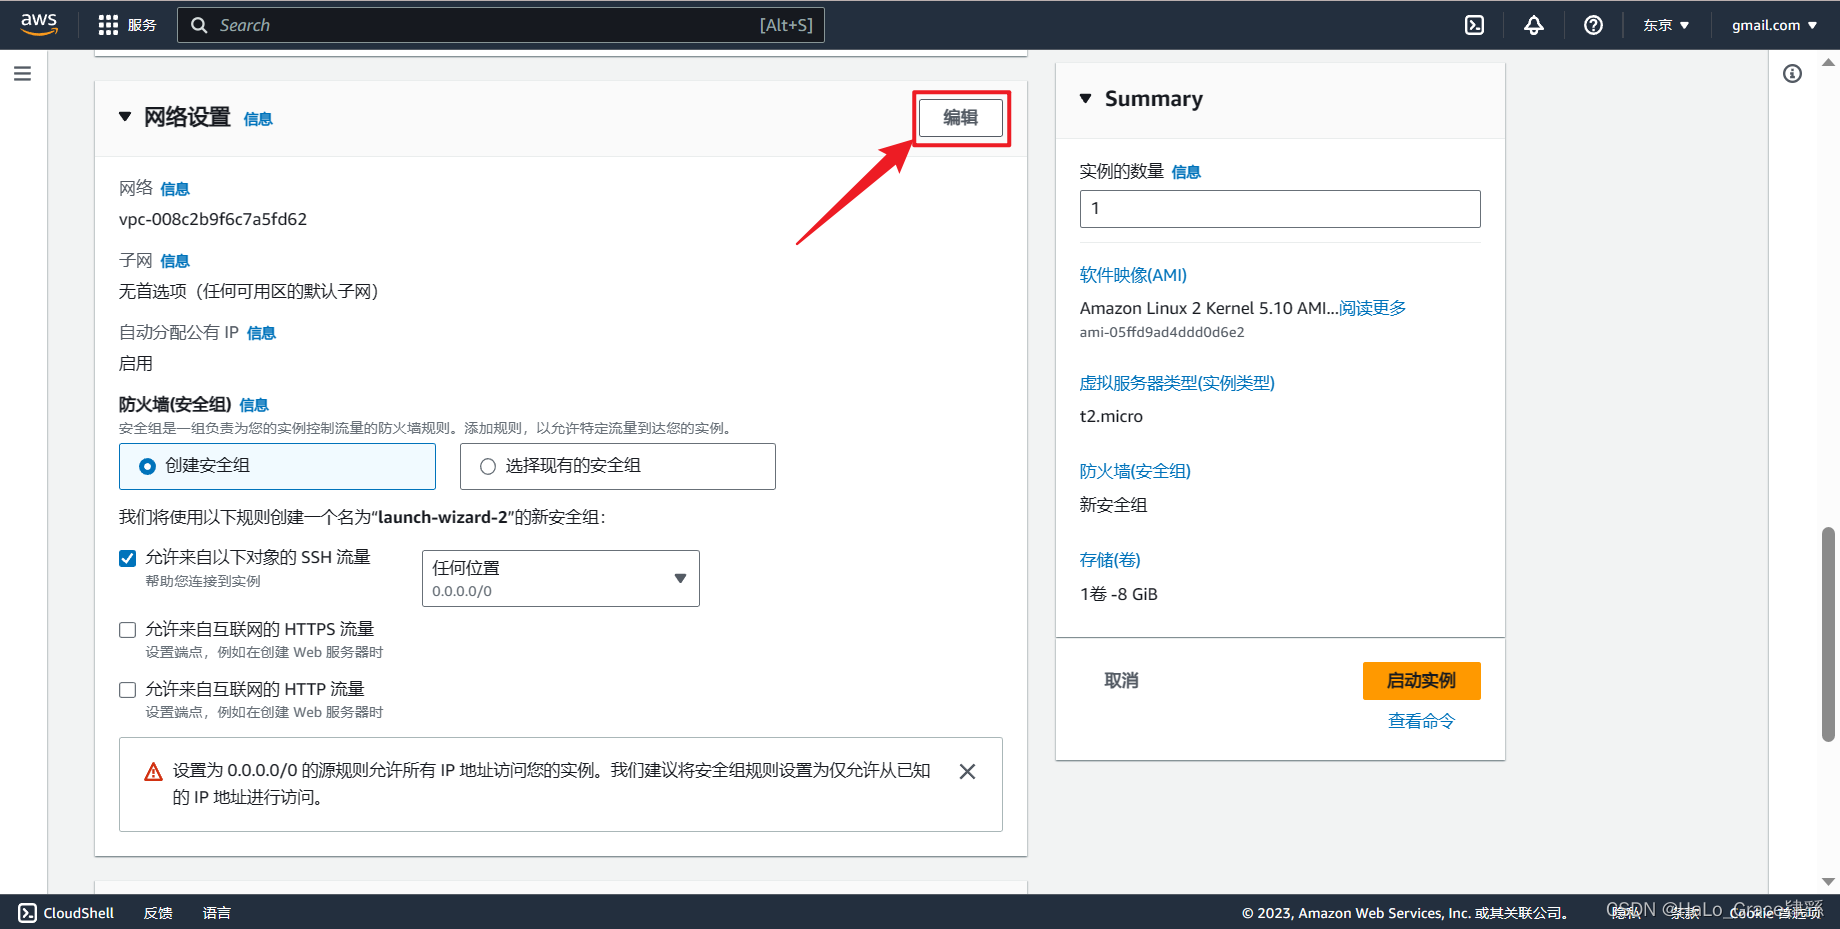1840x929 pixels.
Task: Click the scrollbar down arrow
Action: click(1828, 882)
